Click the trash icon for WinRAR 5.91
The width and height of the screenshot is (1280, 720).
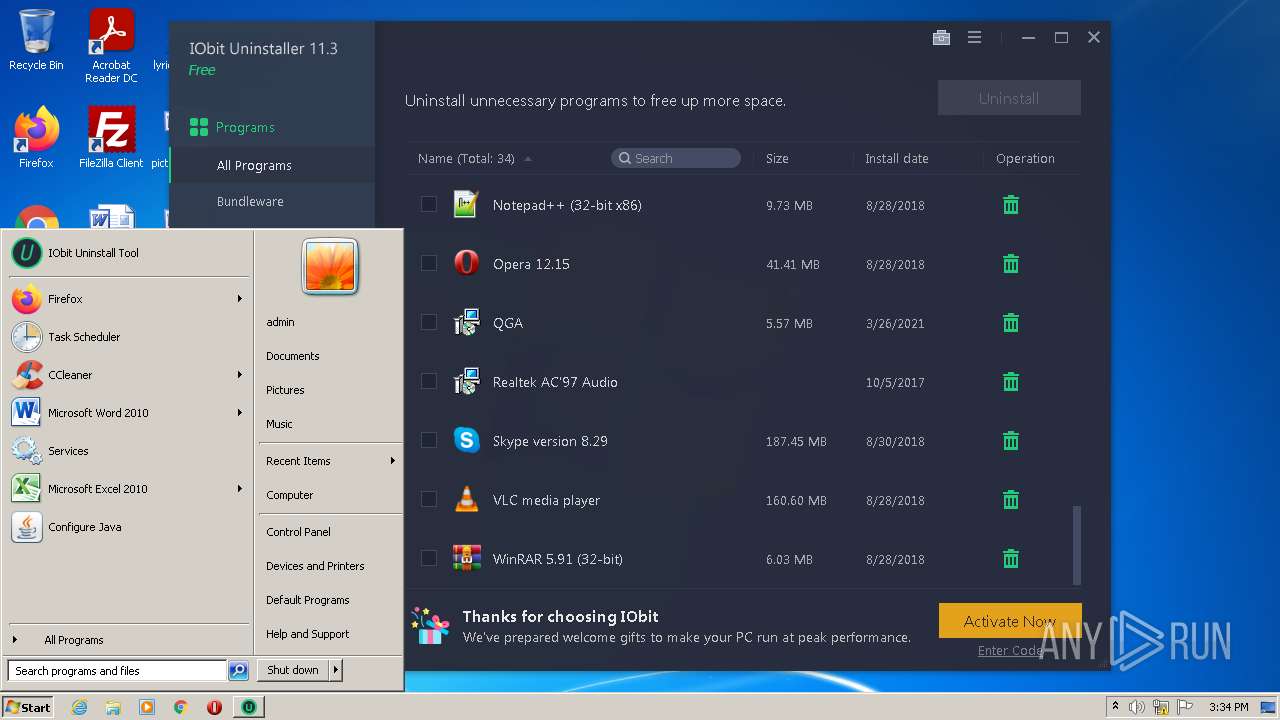pos(1011,559)
